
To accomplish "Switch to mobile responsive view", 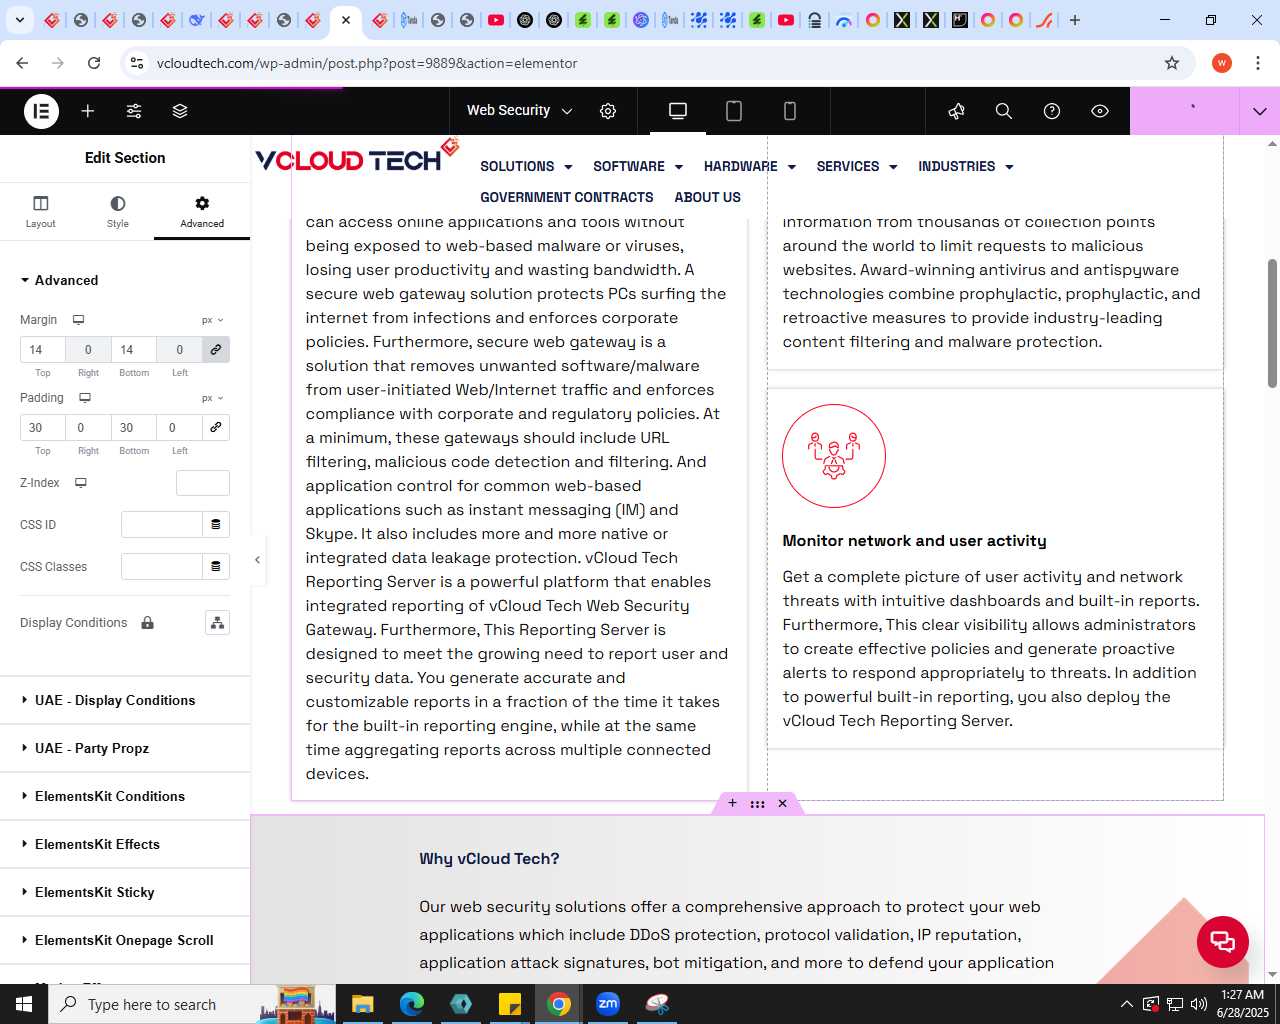I will [790, 111].
